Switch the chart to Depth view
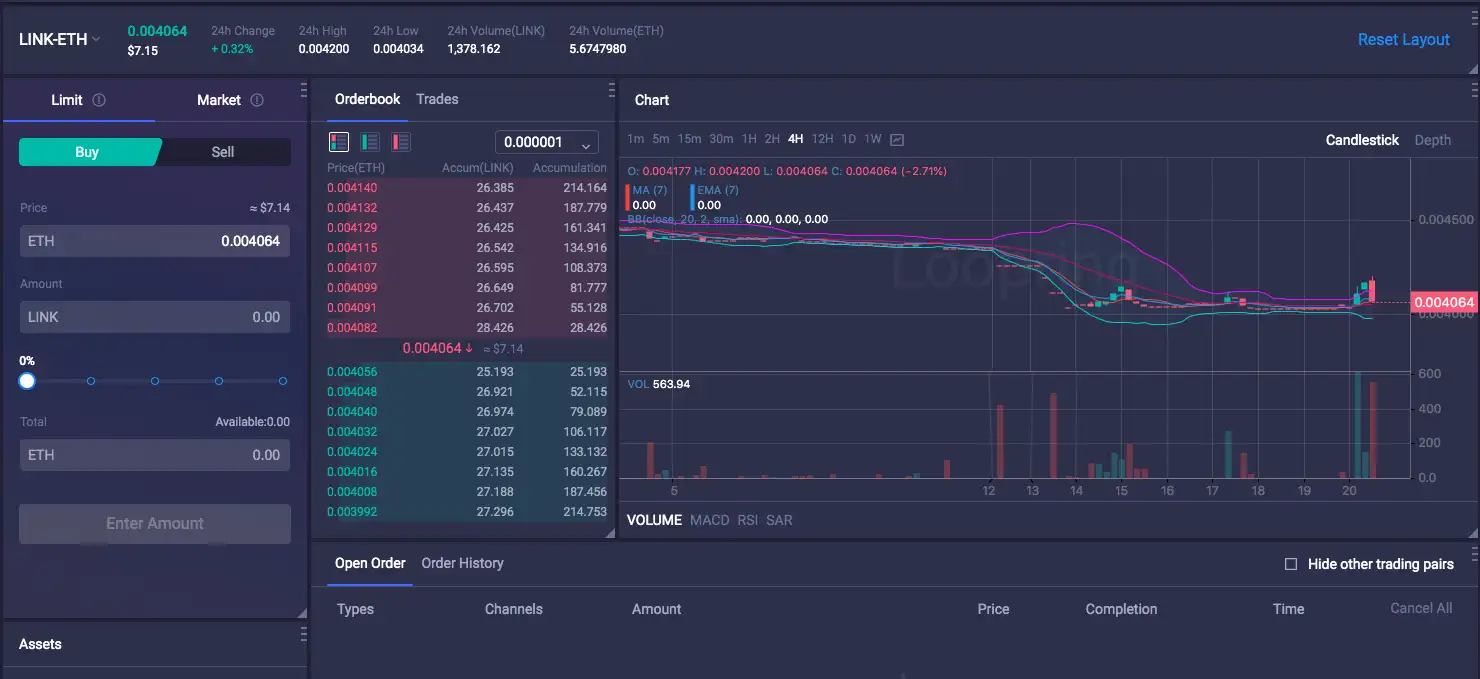Screen dimensions: 1480x679 1432,140
